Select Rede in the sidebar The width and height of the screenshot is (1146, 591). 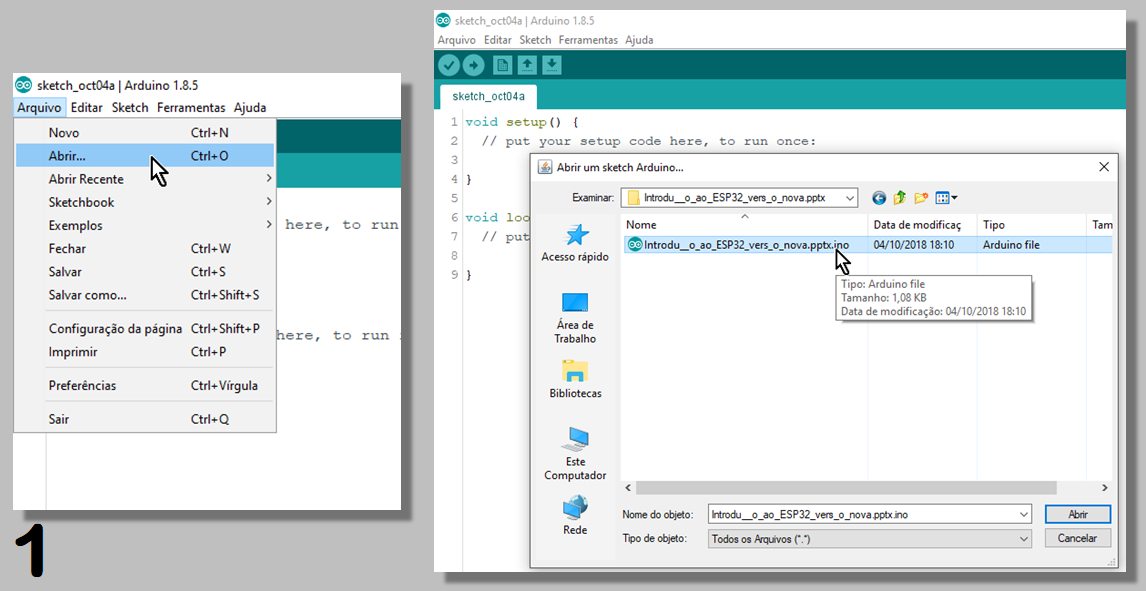[575, 515]
